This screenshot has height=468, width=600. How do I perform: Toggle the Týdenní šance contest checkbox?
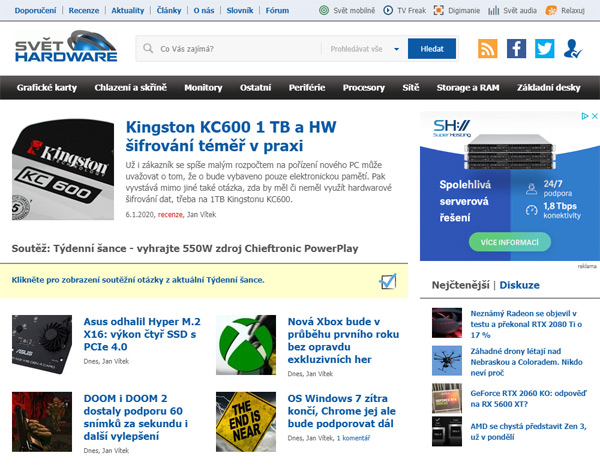[x=389, y=281]
